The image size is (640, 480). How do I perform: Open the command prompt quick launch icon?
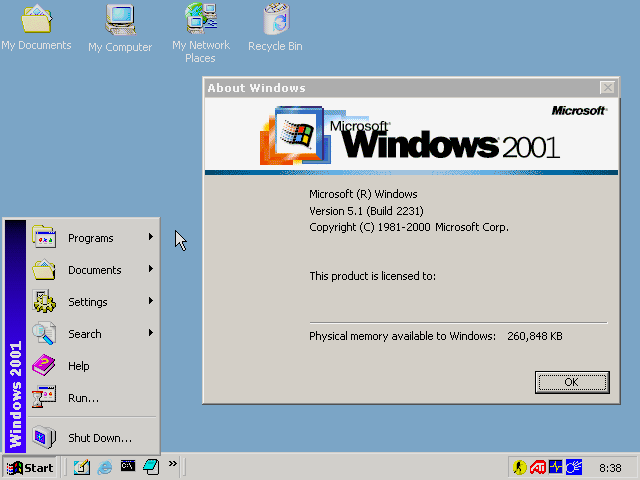(x=128, y=466)
